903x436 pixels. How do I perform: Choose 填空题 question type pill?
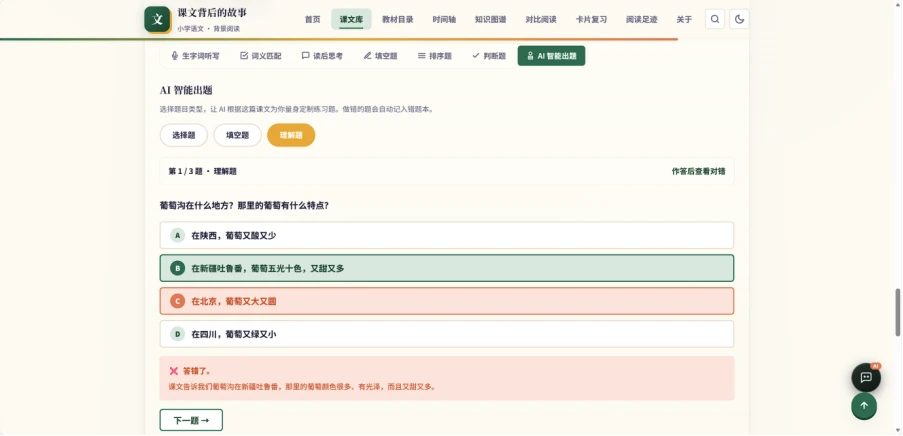237,135
